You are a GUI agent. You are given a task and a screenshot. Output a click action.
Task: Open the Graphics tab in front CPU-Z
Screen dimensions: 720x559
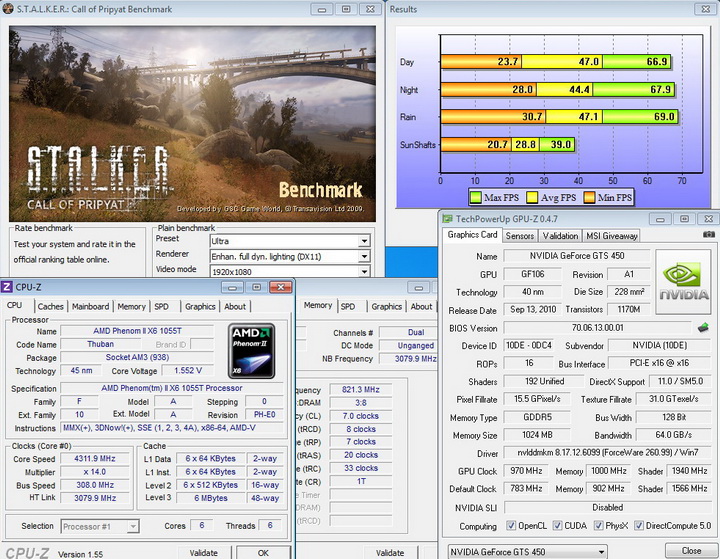pos(200,306)
